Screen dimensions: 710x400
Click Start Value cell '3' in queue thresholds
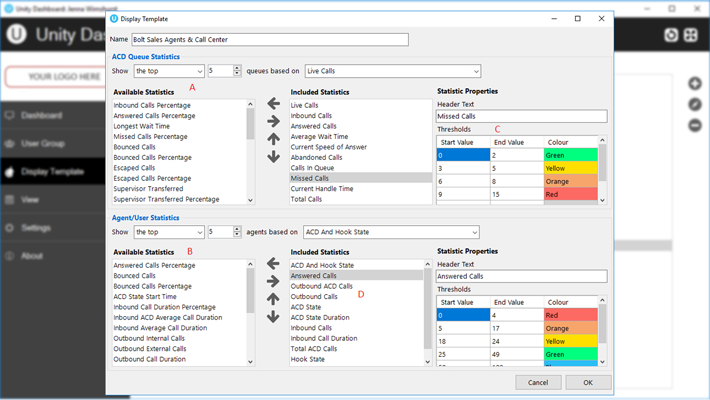[x=463, y=168]
